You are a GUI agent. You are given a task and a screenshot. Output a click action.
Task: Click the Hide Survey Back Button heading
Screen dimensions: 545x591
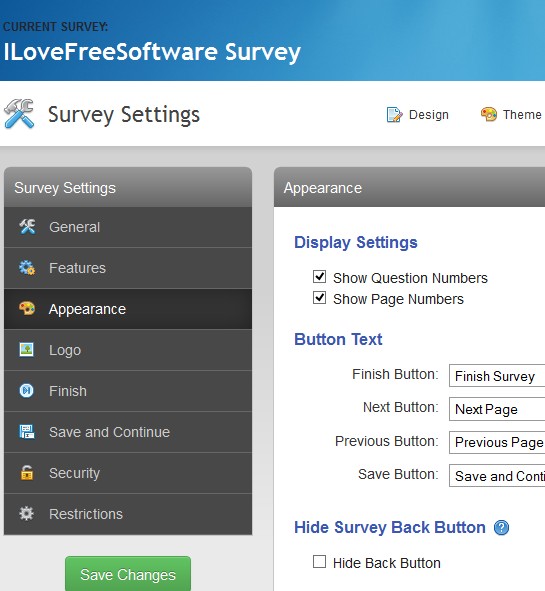point(390,527)
